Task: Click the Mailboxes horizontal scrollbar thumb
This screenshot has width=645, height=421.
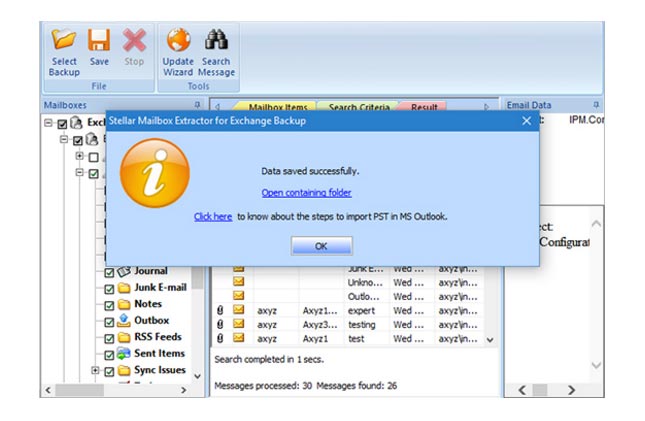Action: tap(80, 390)
